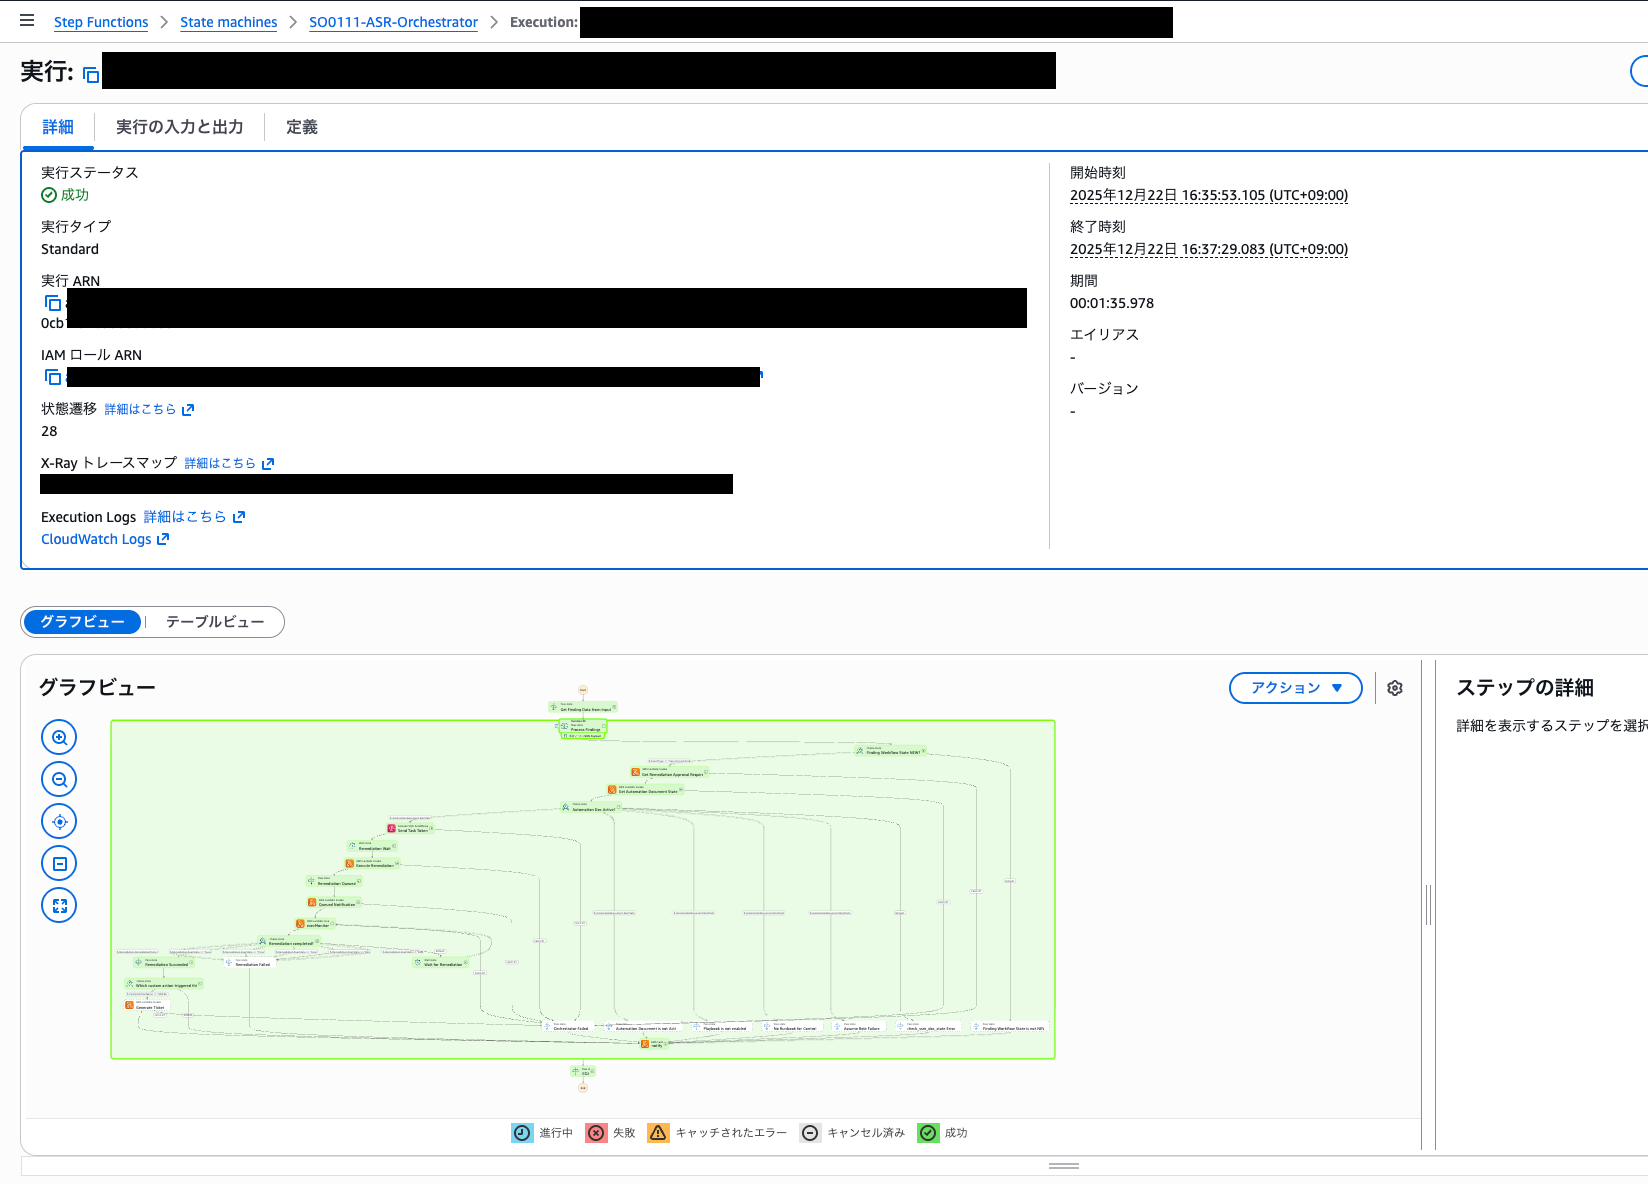The image size is (1648, 1184).
Task: Select the Orchestrator Failed step
Action: (569, 1027)
